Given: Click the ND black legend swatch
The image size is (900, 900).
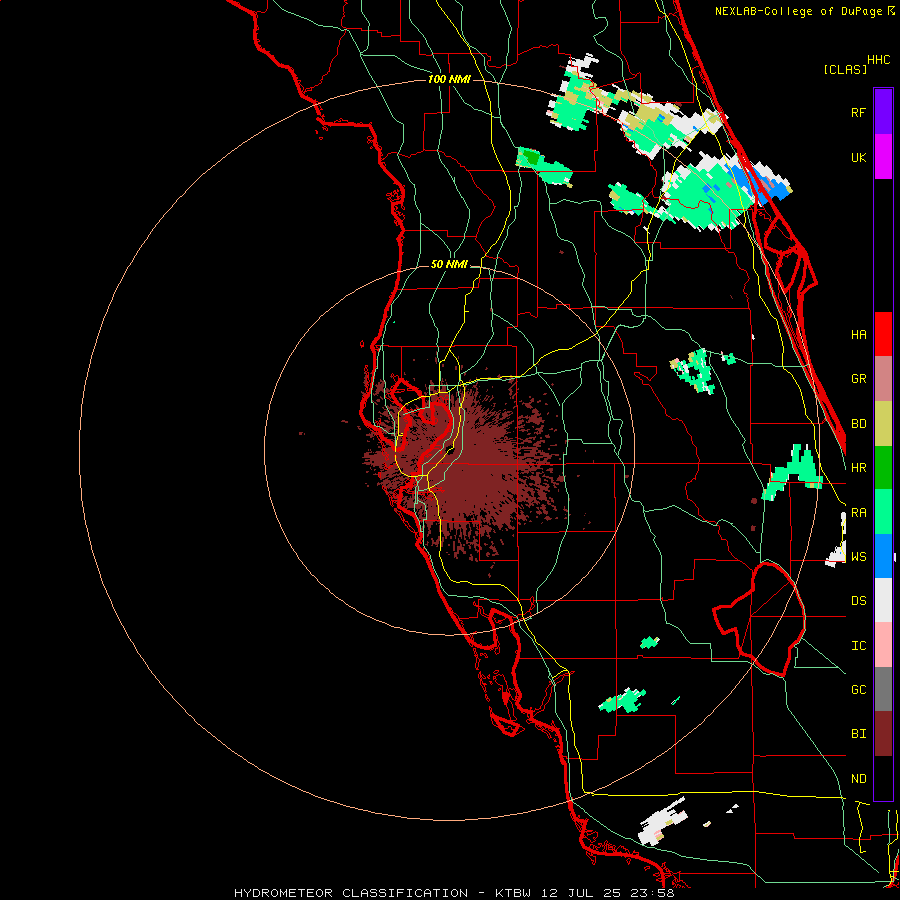Looking at the screenshot, I should (x=883, y=778).
